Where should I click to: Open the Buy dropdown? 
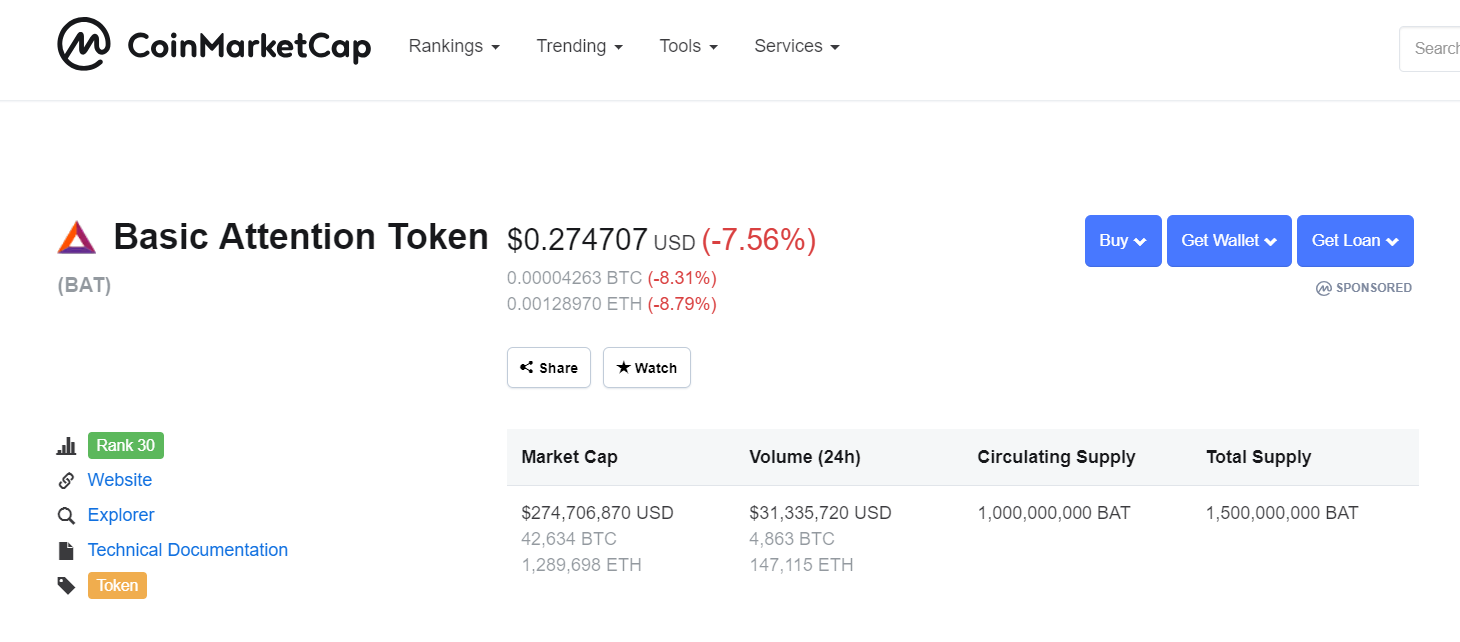(x=1123, y=241)
